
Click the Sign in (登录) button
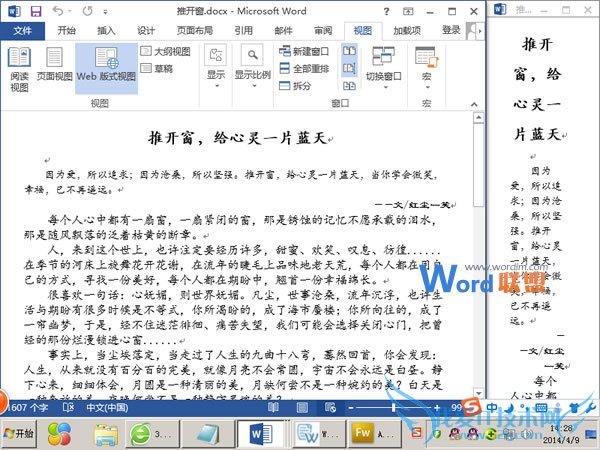451,30
